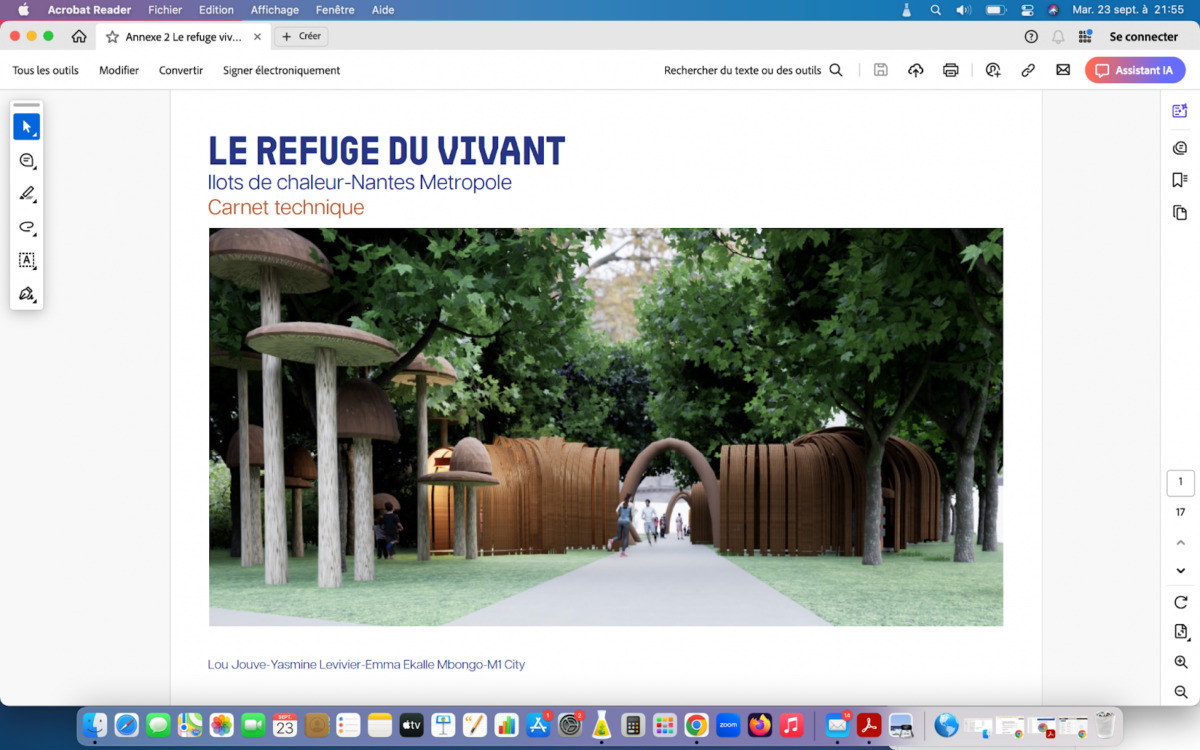Screen dimensions: 1200x750
Task: Go to previous page with up chevron
Action: (x=1181, y=543)
